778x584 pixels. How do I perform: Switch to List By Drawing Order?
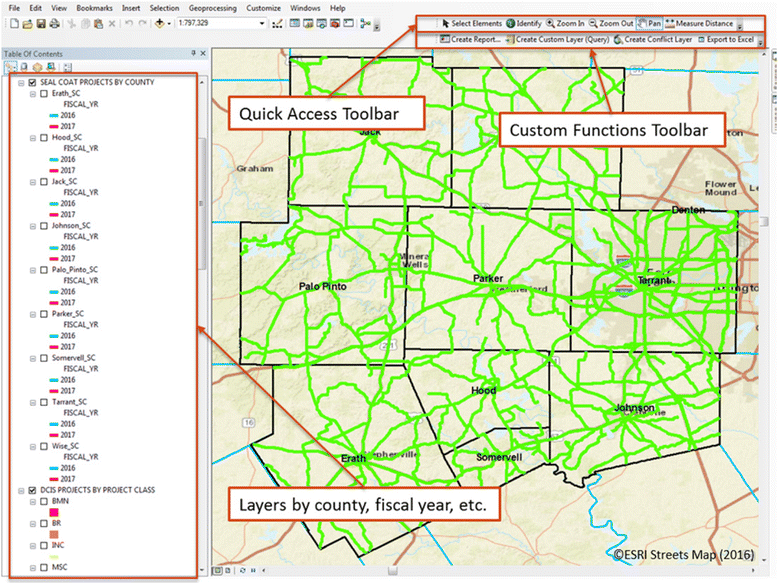[x=10, y=67]
